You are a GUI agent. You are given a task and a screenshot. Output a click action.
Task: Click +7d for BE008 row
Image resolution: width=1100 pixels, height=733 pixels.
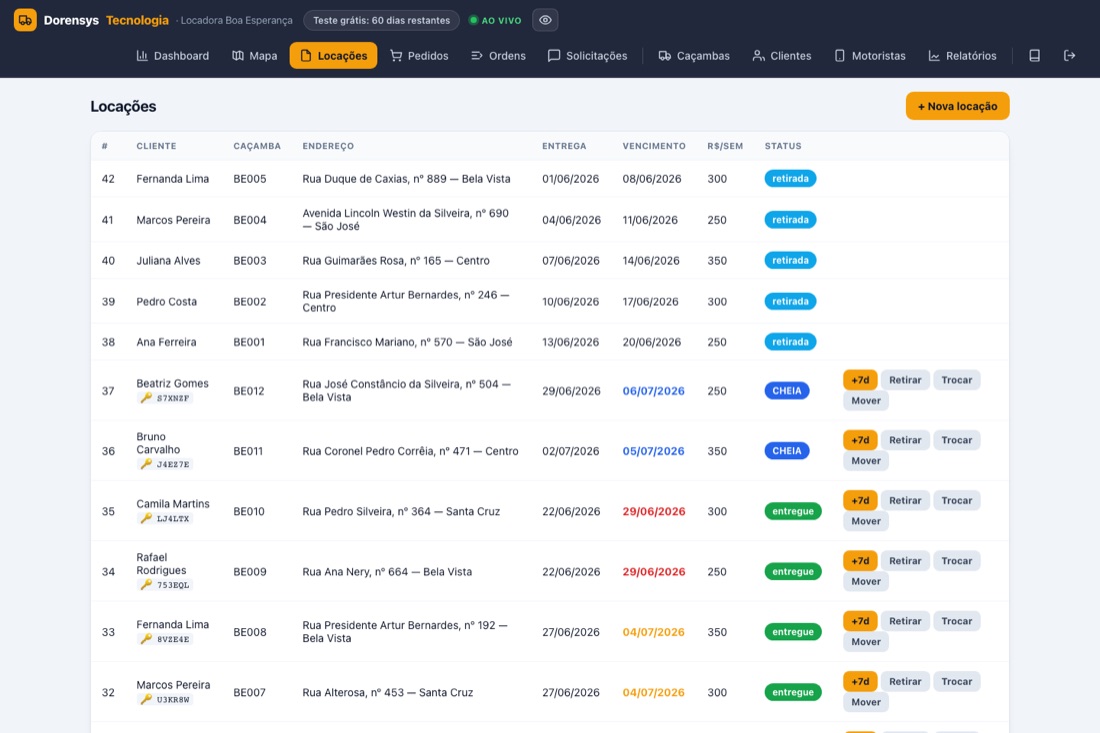[x=860, y=621]
